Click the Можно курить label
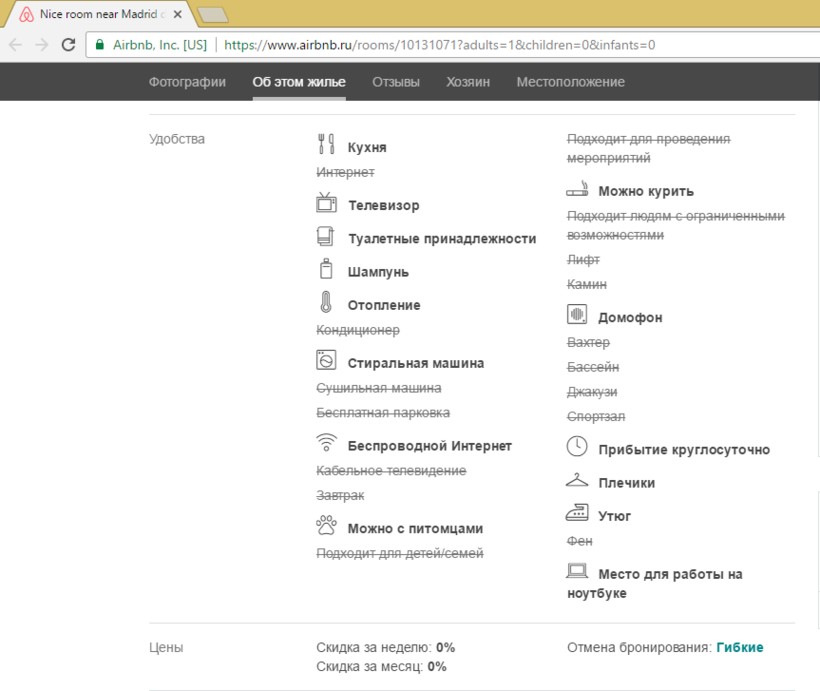This screenshot has height=691, width=820. pyautogui.click(x=646, y=191)
